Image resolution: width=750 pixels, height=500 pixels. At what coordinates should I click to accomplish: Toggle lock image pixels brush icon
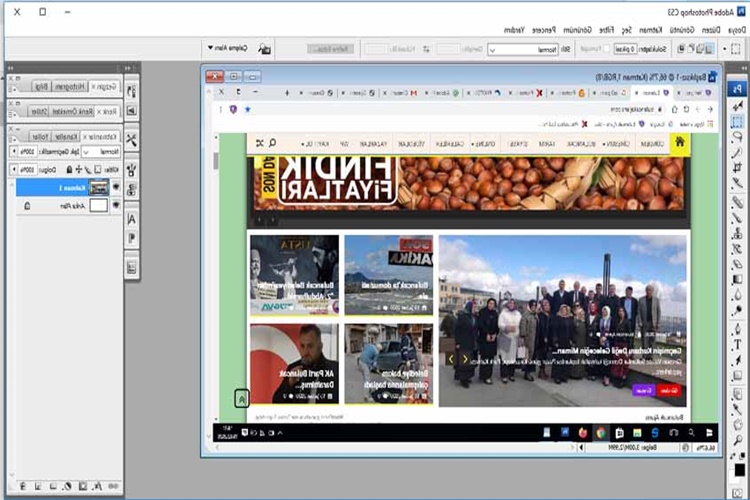(x=88, y=169)
